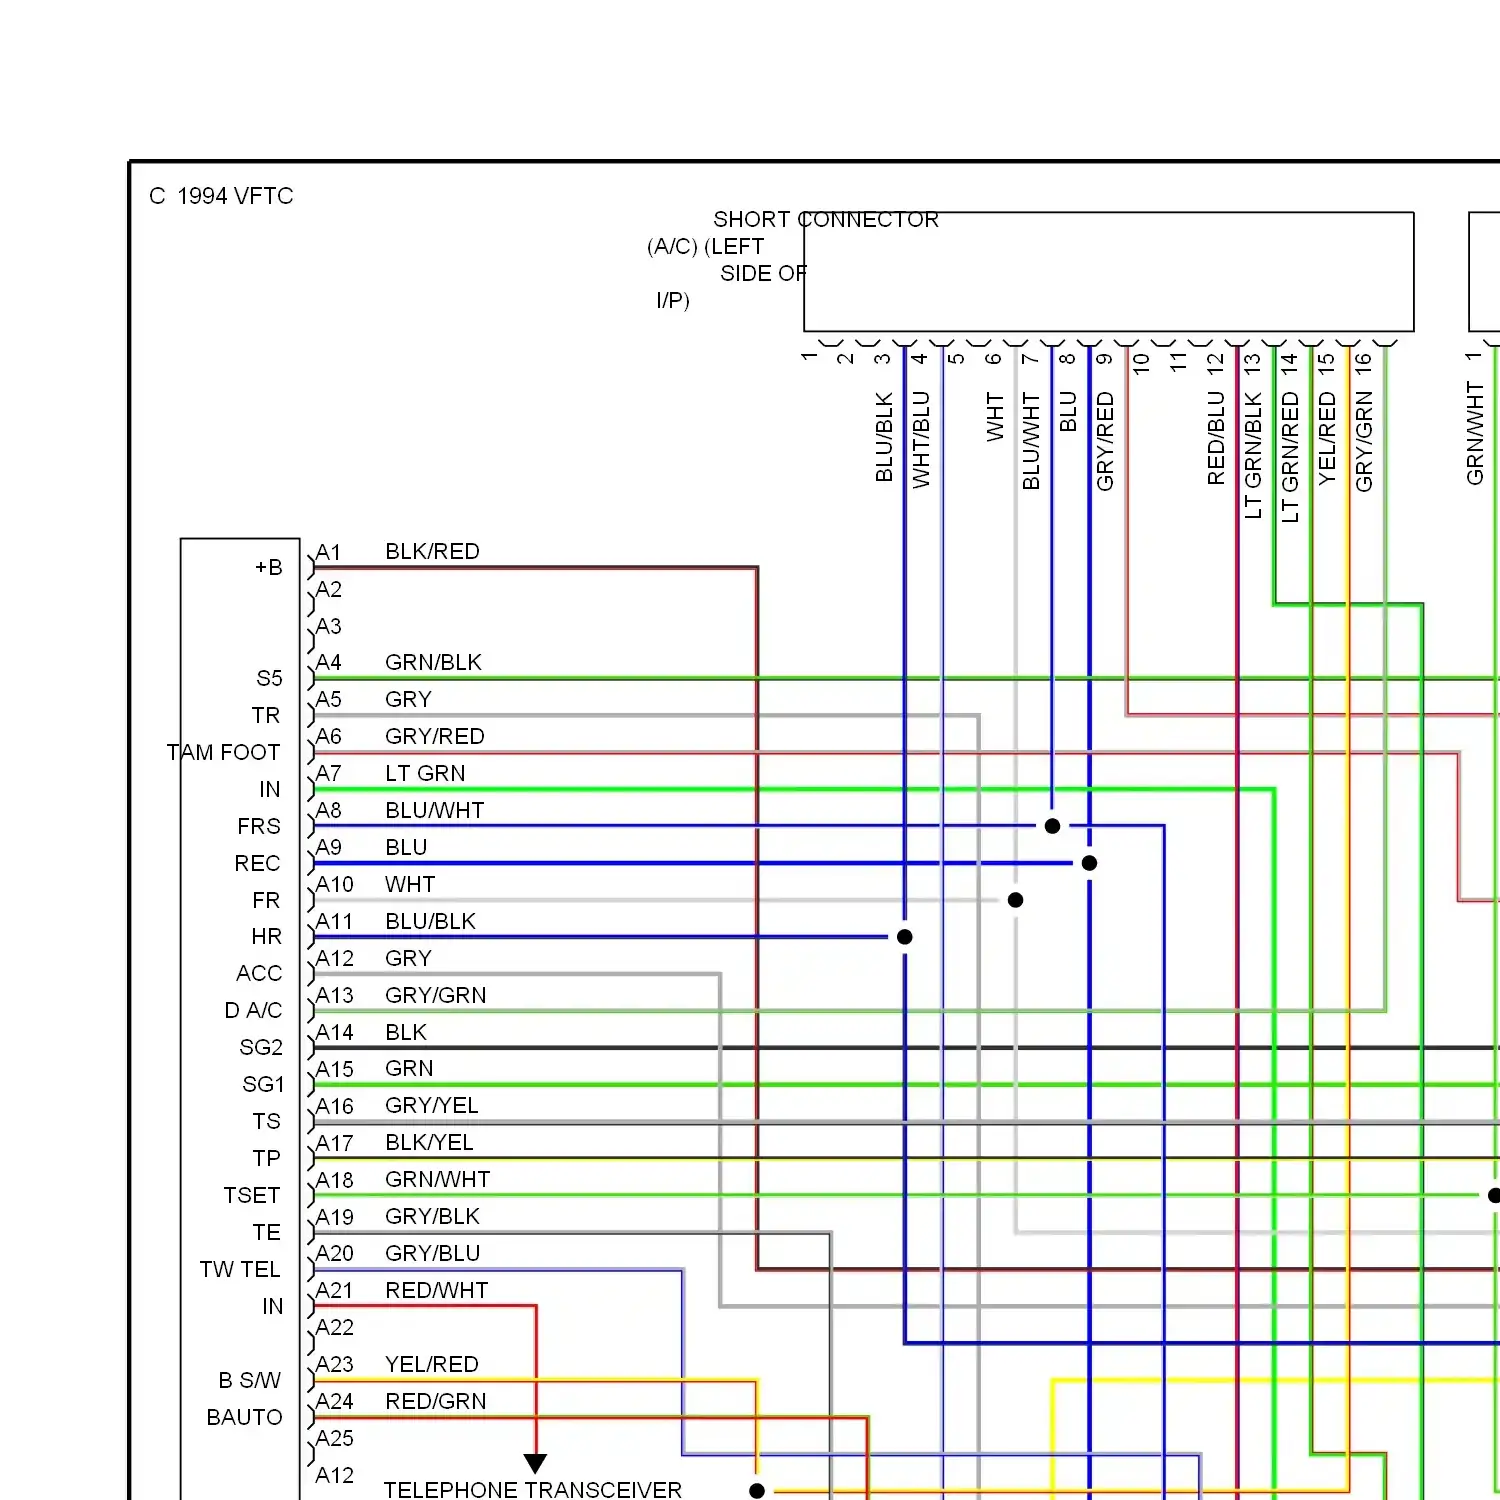Select the horizontal GRY/RED label at A6
Screen dimensions: 1500x1500
(x=434, y=737)
